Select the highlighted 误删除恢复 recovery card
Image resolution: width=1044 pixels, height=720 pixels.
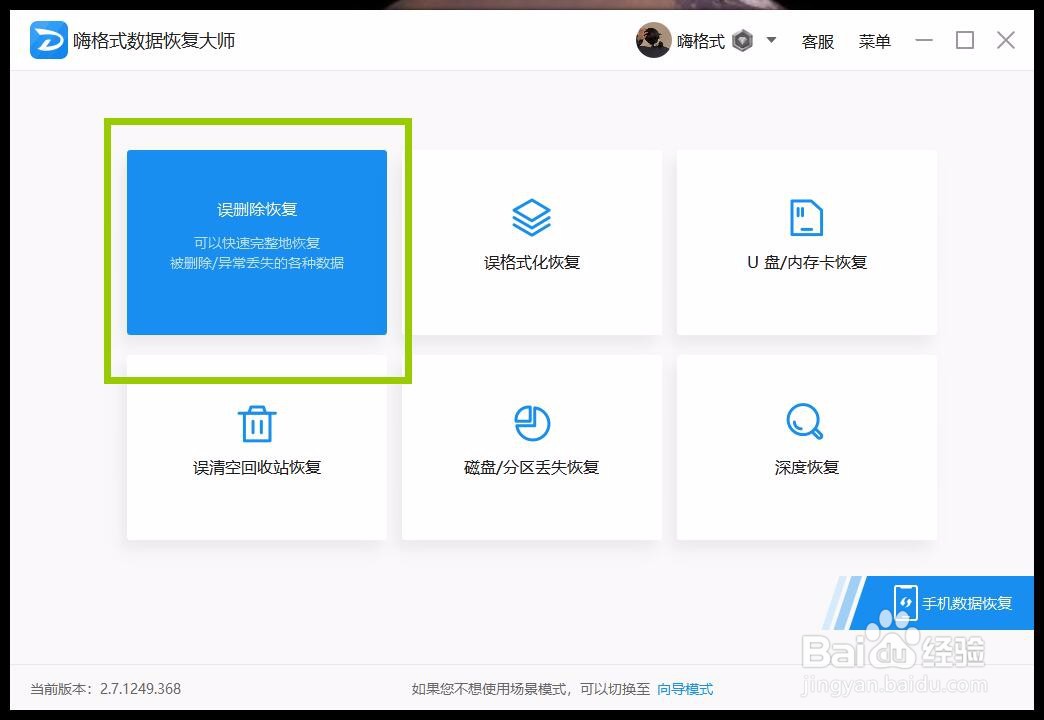[x=256, y=243]
